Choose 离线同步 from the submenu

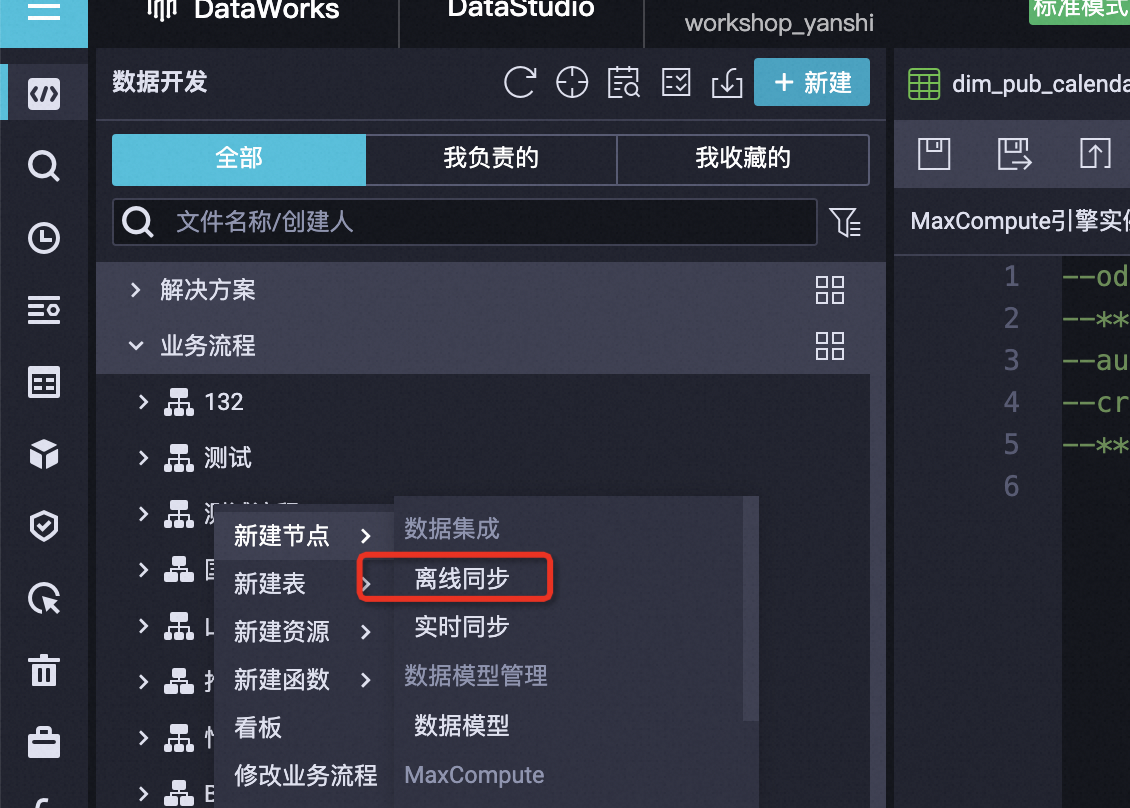pos(461,578)
